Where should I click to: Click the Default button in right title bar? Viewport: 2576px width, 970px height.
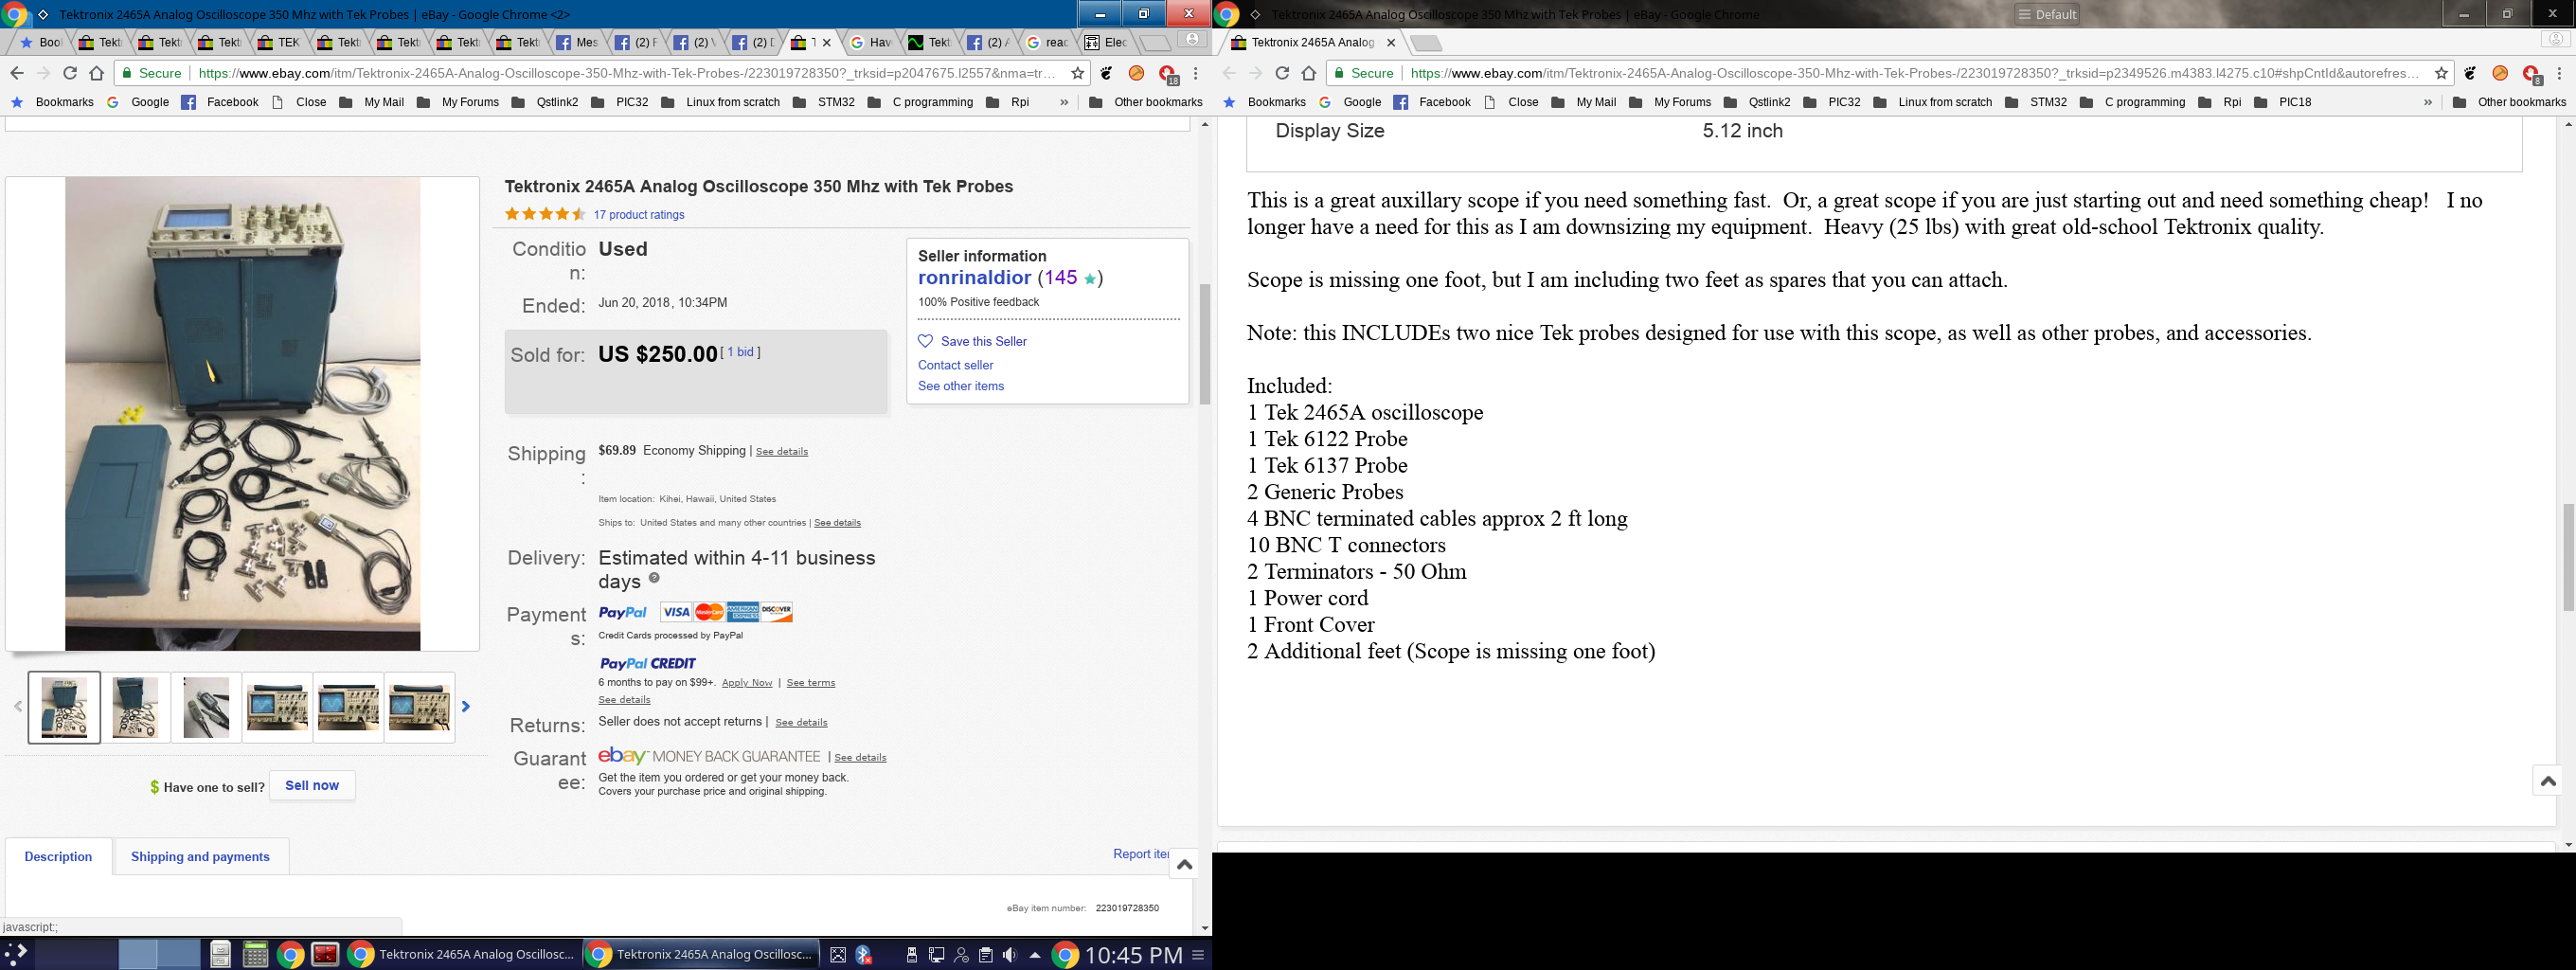2046,14
